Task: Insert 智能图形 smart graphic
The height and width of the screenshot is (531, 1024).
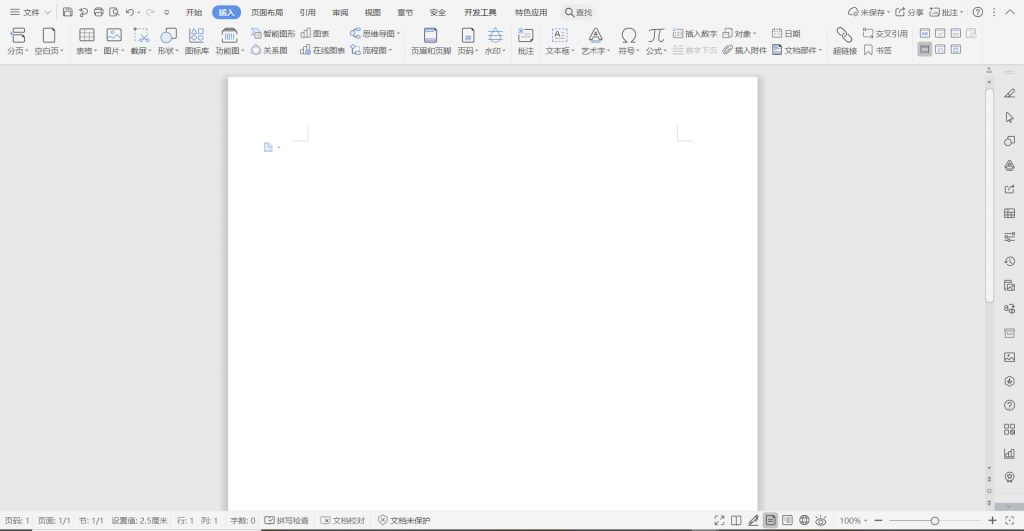Action: (x=273, y=33)
